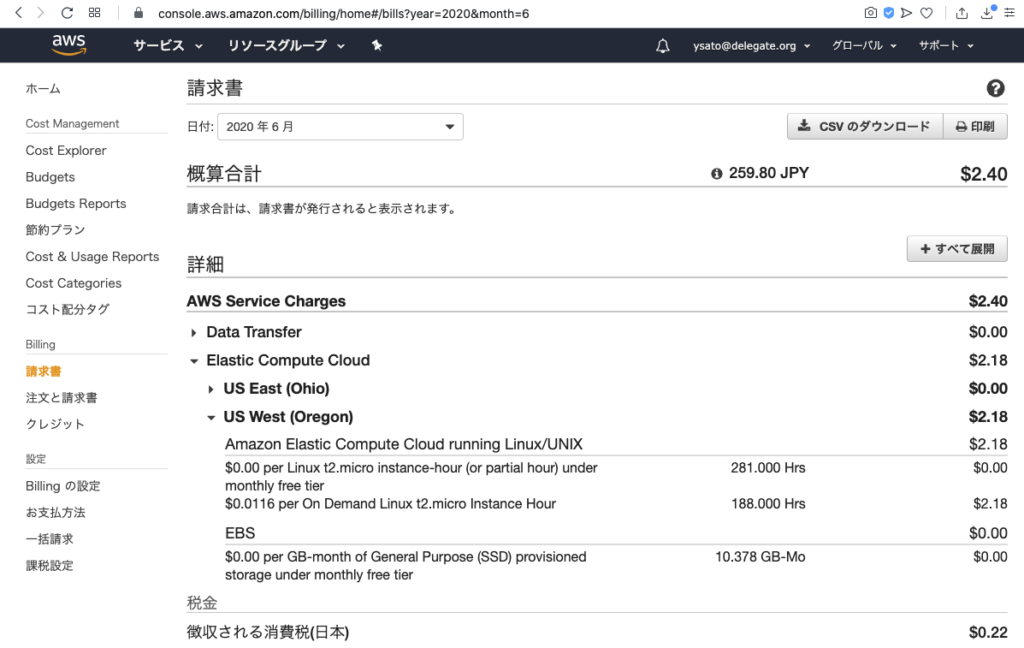This screenshot has height=648, width=1024.
Task: Collapse the Elastic Compute Cloud section
Action: 194,361
